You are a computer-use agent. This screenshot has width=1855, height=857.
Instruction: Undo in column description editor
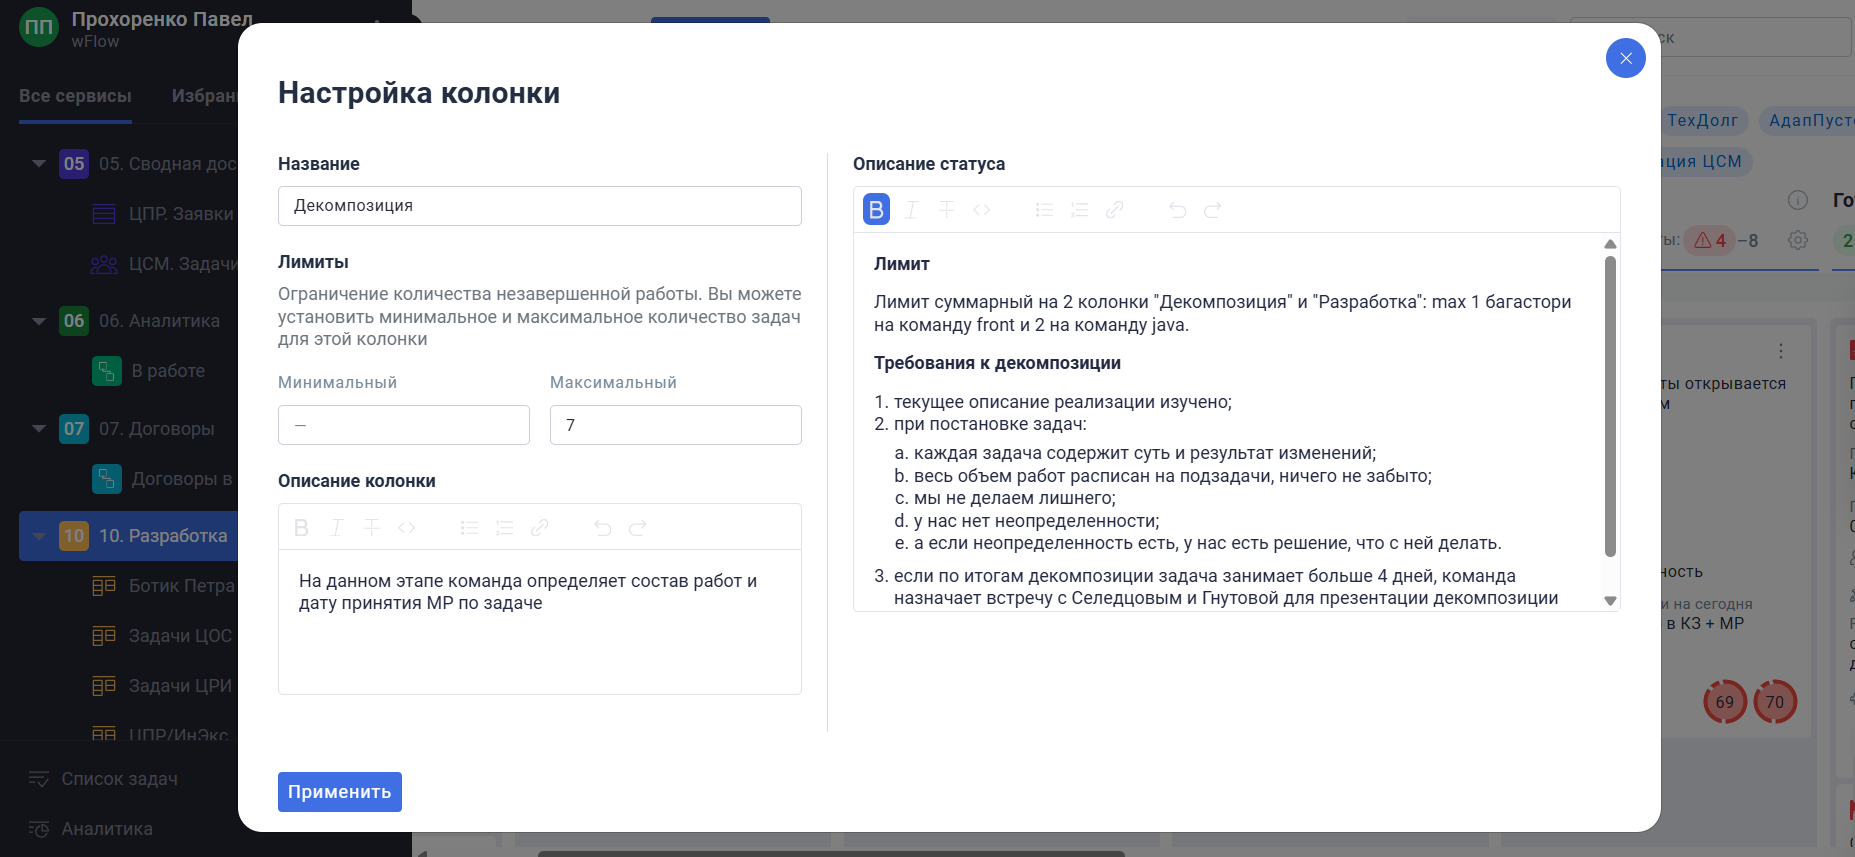click(602, 527)
